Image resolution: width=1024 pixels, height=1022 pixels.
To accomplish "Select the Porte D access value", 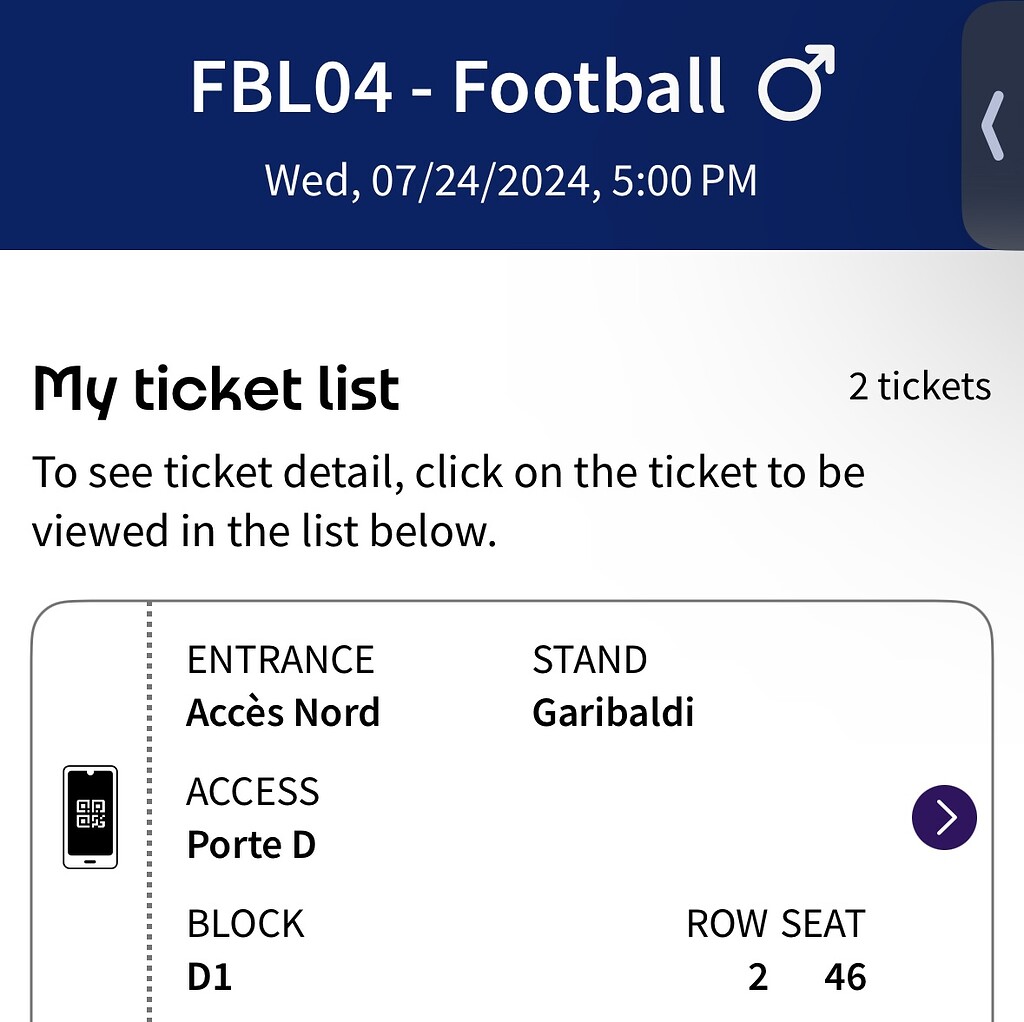I will pyautogui.click(x=251, y=845).
